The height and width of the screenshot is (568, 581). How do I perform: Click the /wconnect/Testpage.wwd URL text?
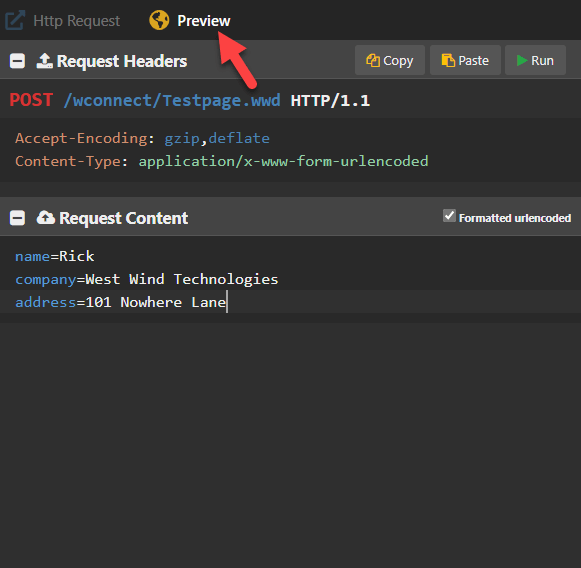pyautogui.click(x=172, y=100)
